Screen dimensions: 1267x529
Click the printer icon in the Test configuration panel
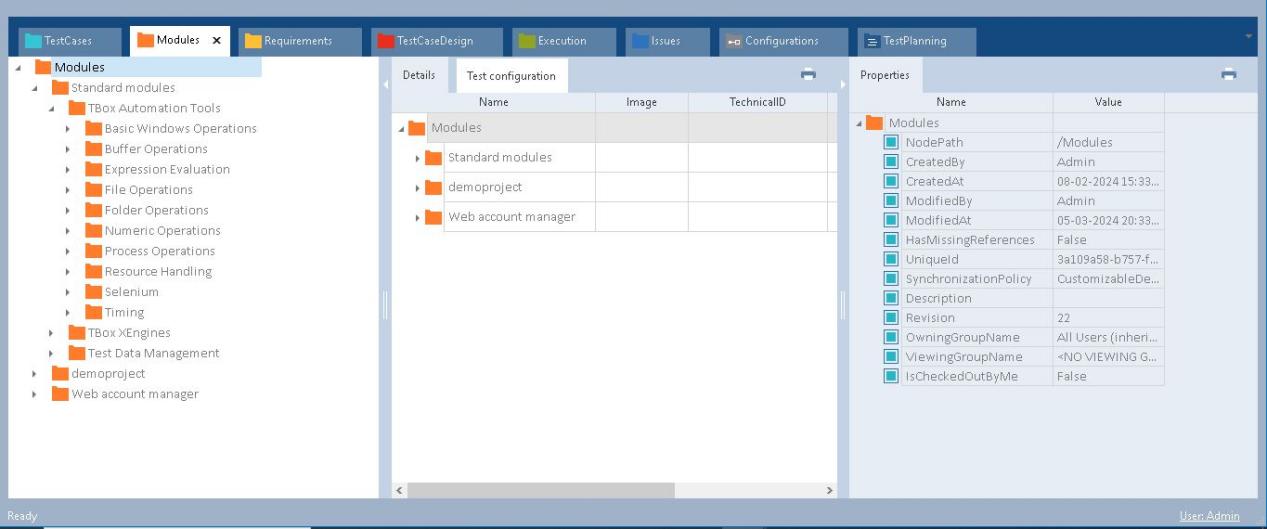point(808,74)
